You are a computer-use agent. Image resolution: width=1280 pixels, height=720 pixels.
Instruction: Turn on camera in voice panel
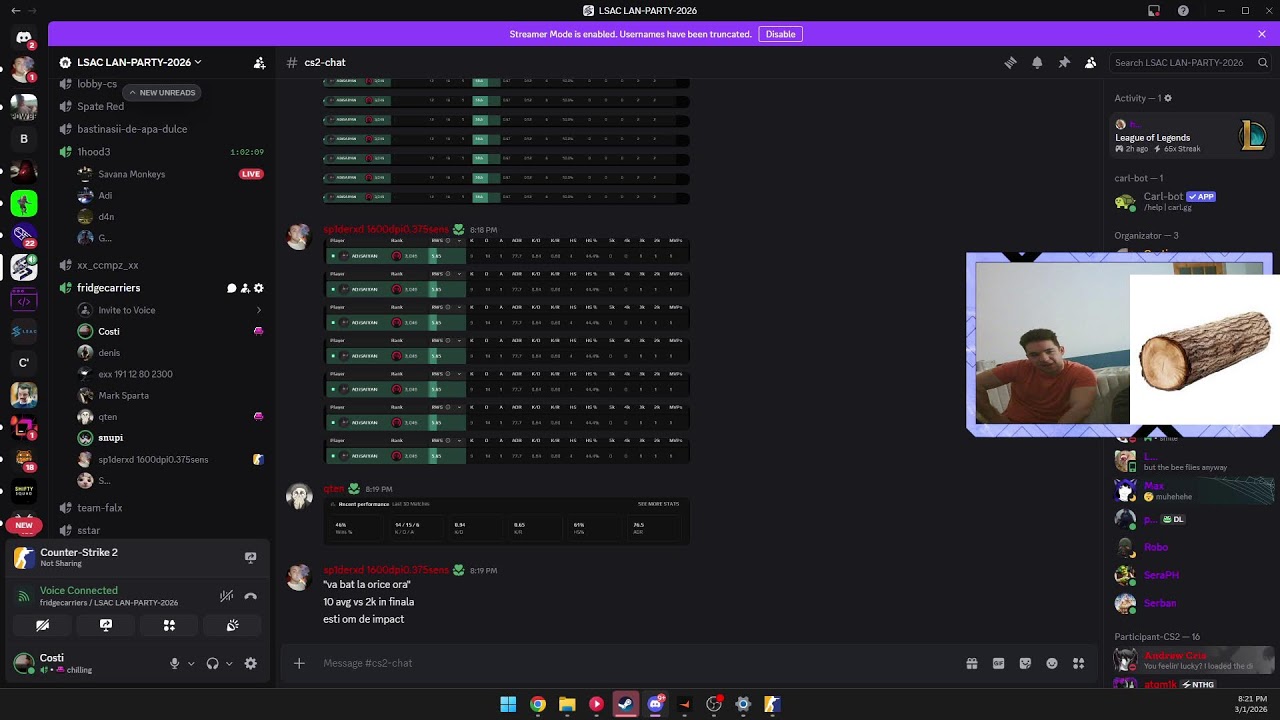click(x=43, y=625)
